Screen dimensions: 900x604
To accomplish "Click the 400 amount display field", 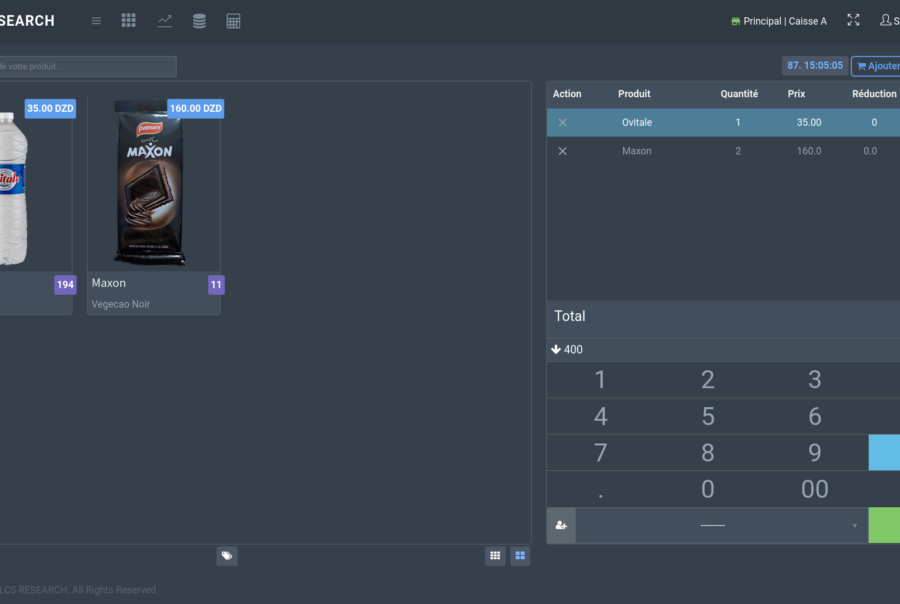I will pos(723,350).
